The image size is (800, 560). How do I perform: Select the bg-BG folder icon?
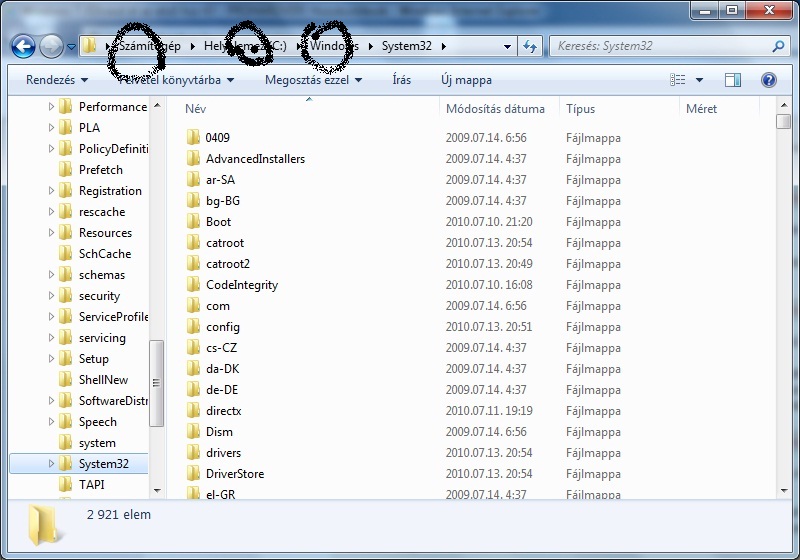click(x=193, y=200)
